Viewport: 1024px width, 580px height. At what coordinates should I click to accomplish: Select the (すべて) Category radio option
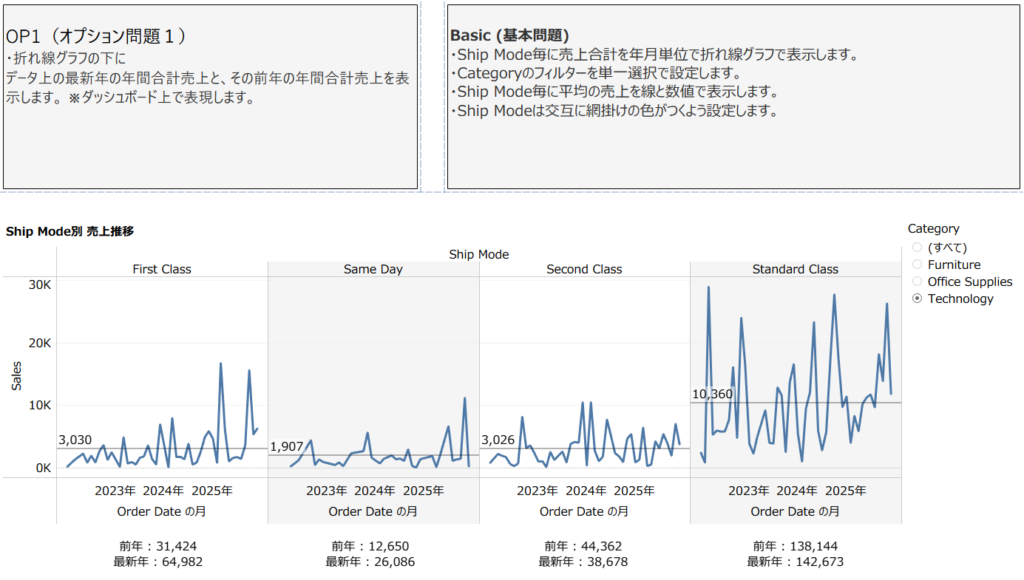[x=918, y=248]
